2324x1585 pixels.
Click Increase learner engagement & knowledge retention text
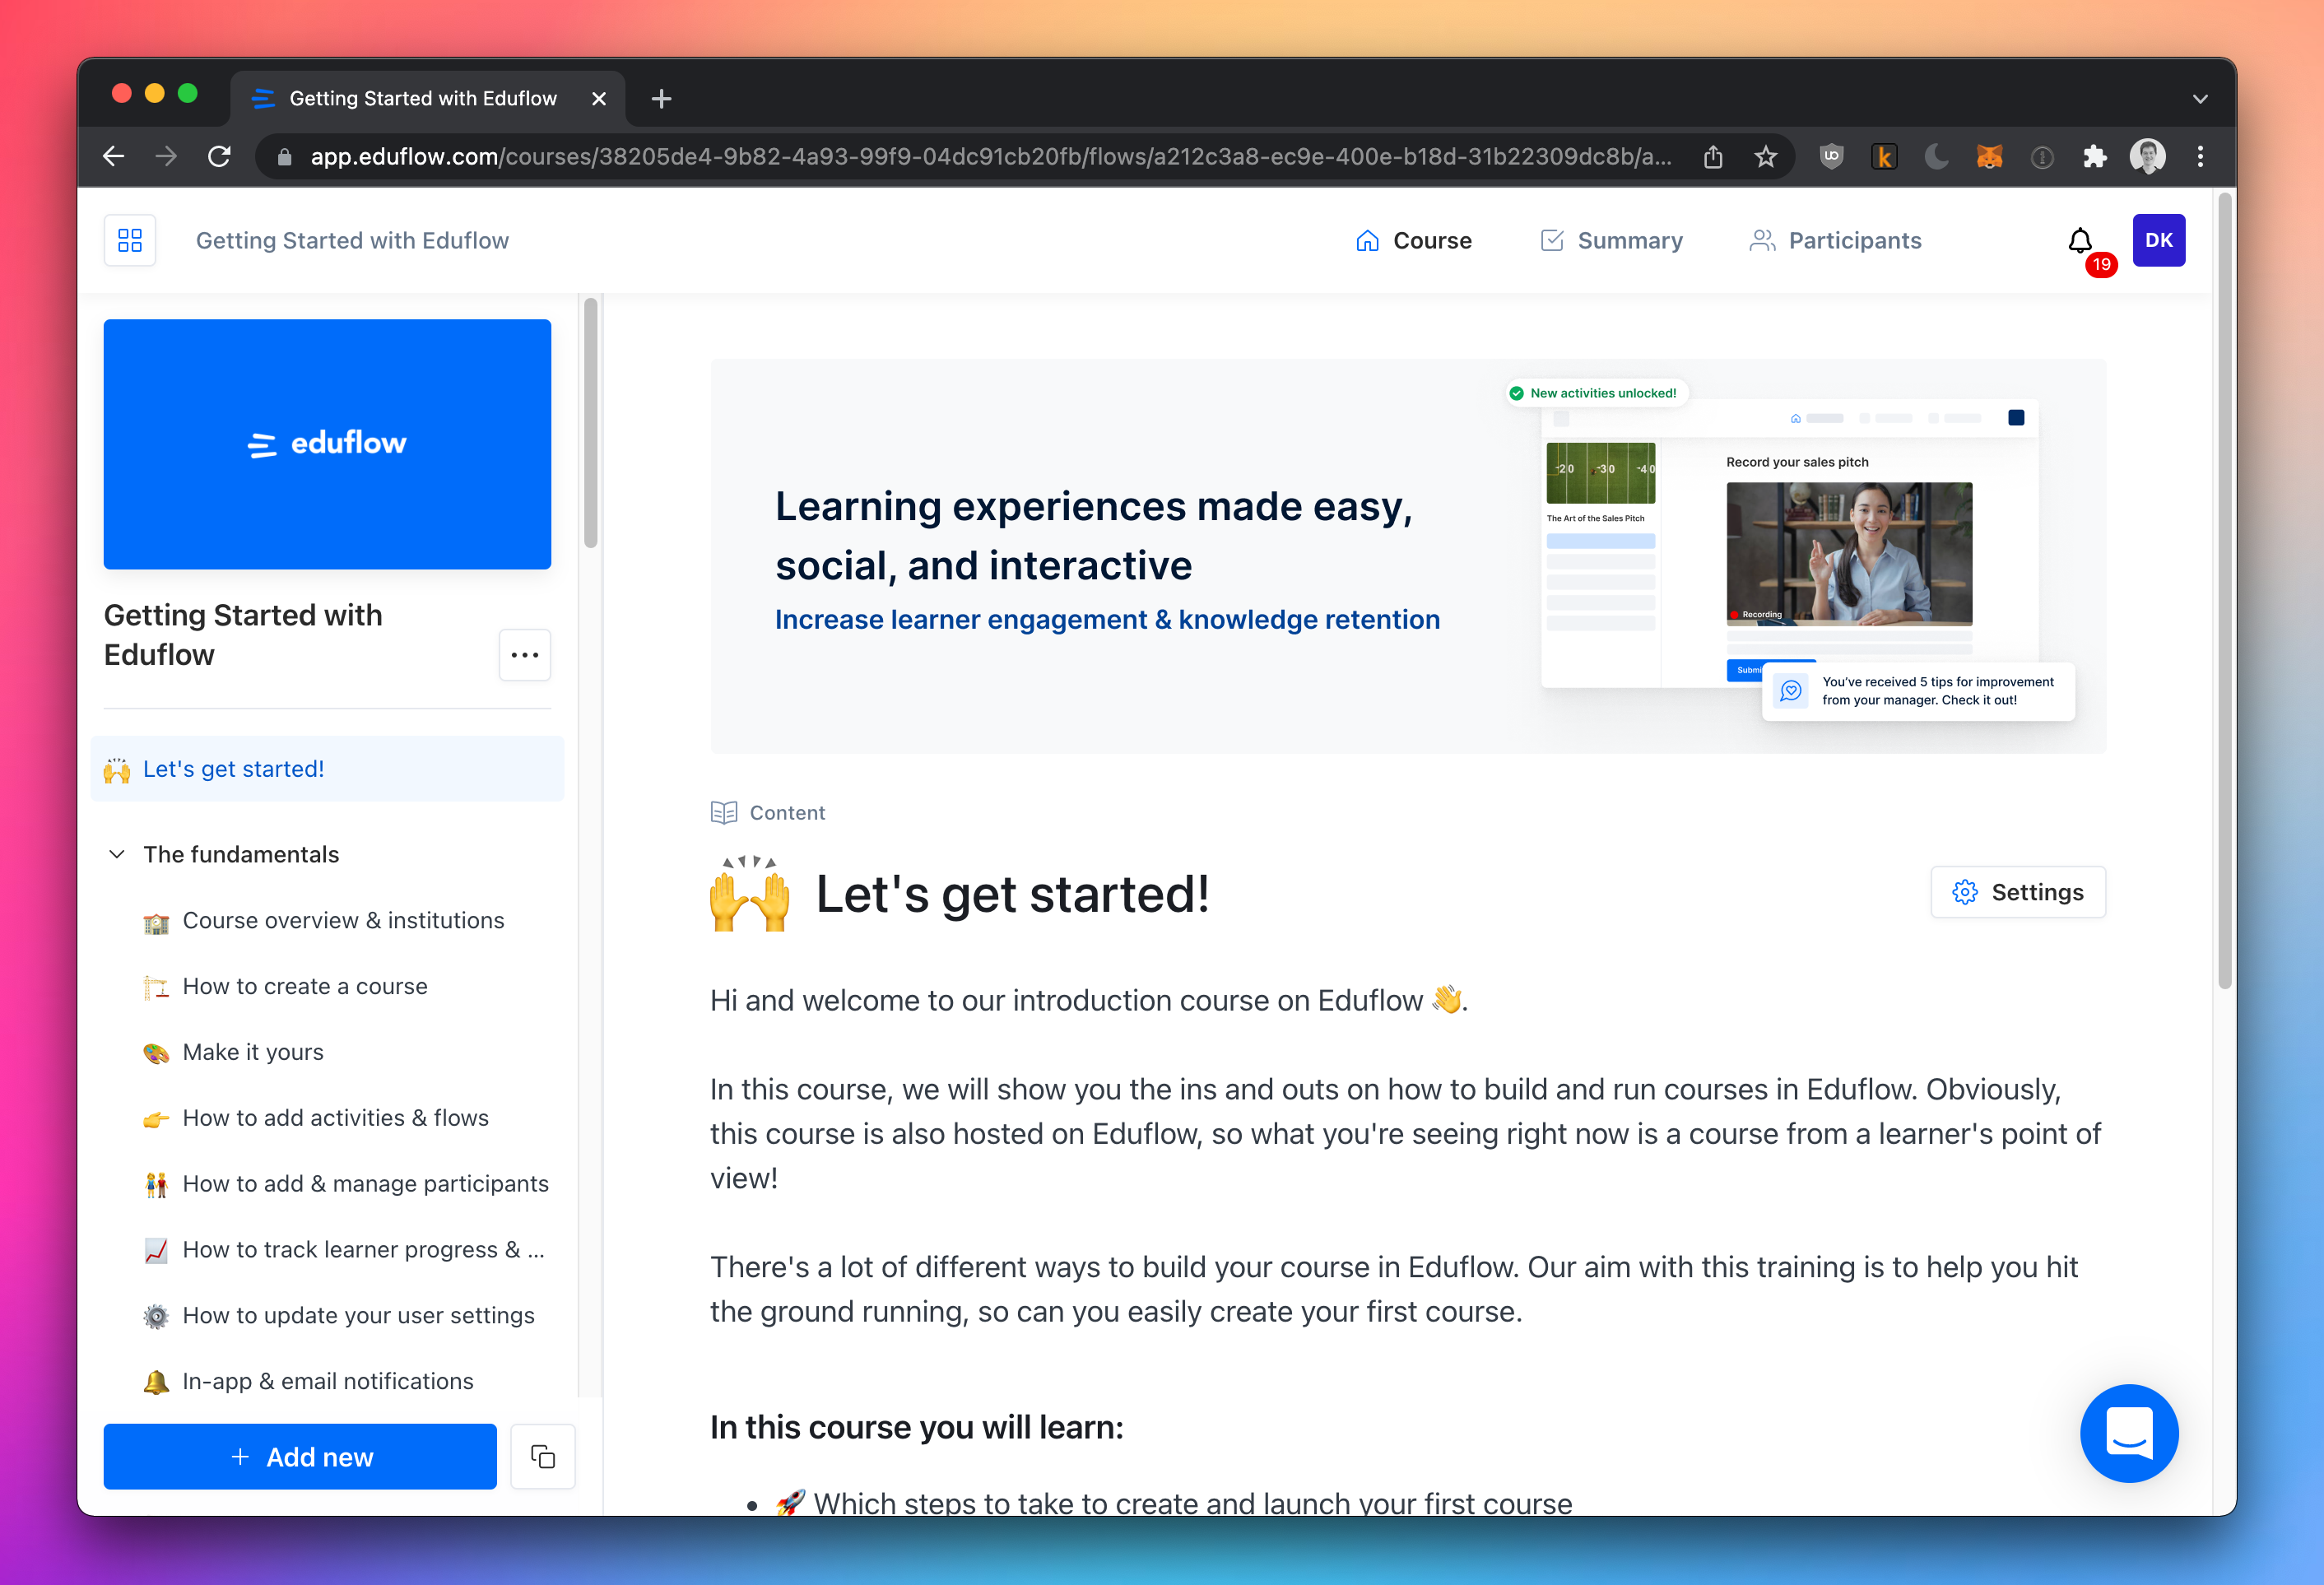pyautogui.click(x=1107, y=620)
